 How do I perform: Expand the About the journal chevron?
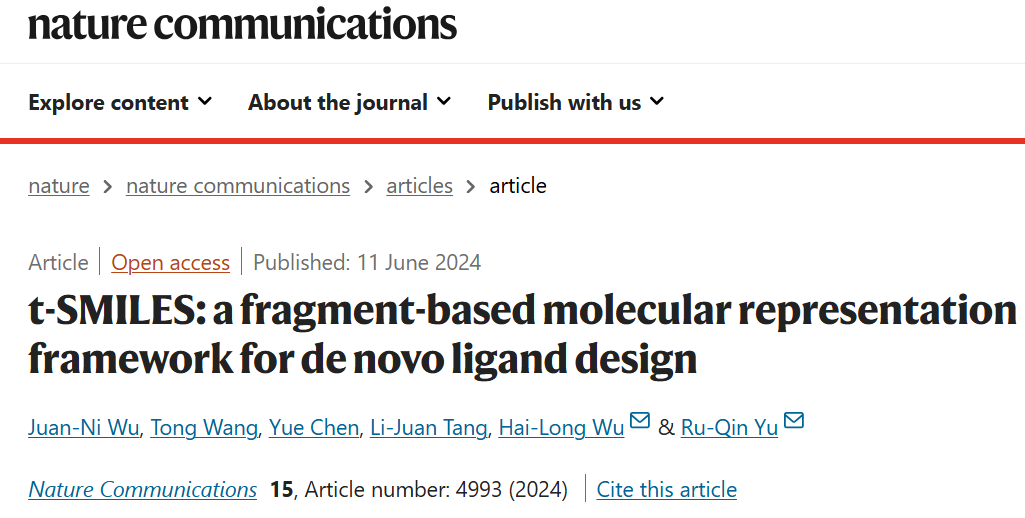tap(444, 101)
